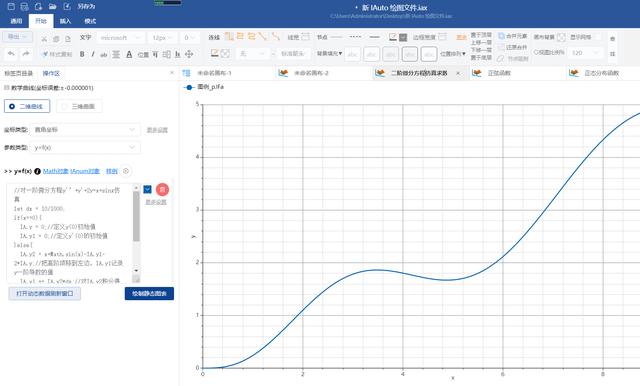640x386 pixels.
Task: Click the font color A icon
Action: click(129, 54)
